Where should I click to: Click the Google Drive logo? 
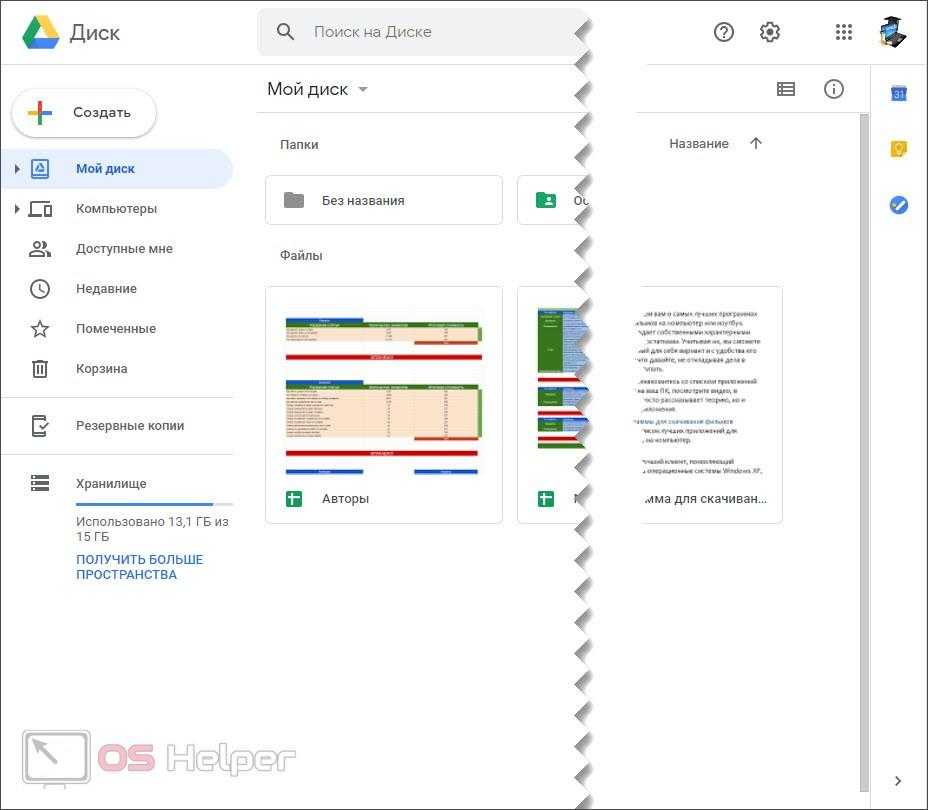pos(41,32)
